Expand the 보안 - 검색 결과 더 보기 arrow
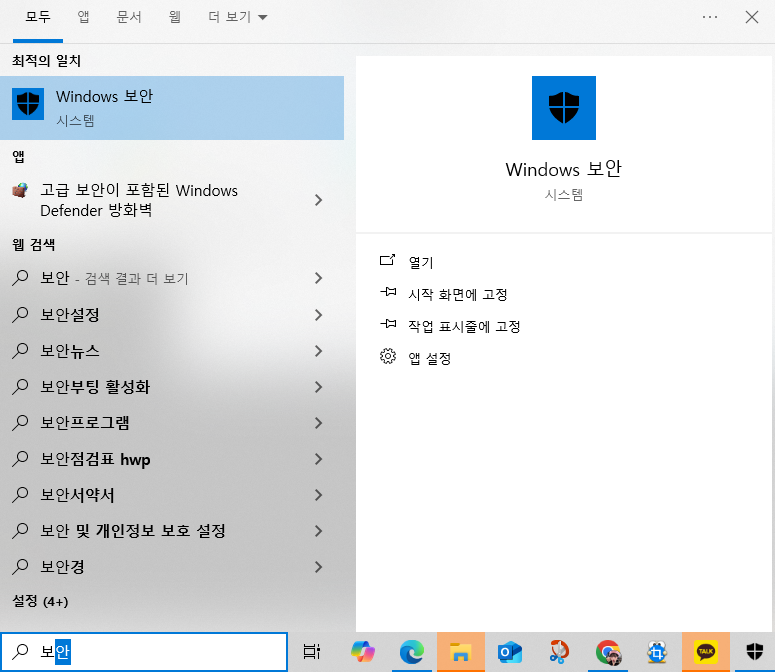 tap(318, 278)
